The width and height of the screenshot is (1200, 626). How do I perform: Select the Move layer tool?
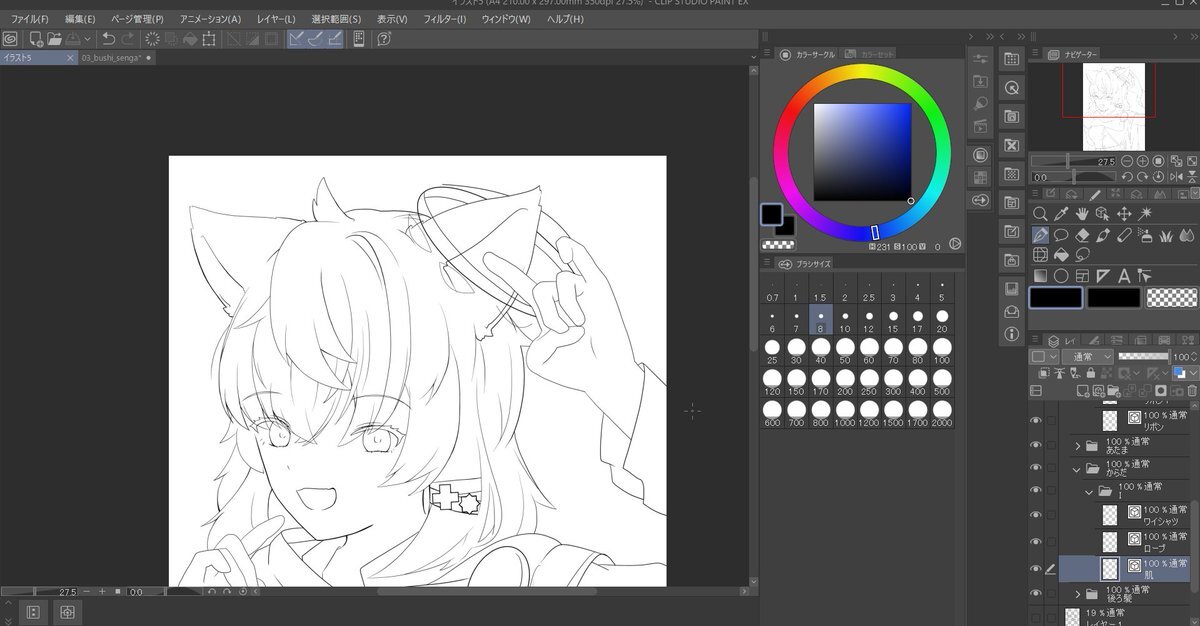click(1124, 214)
